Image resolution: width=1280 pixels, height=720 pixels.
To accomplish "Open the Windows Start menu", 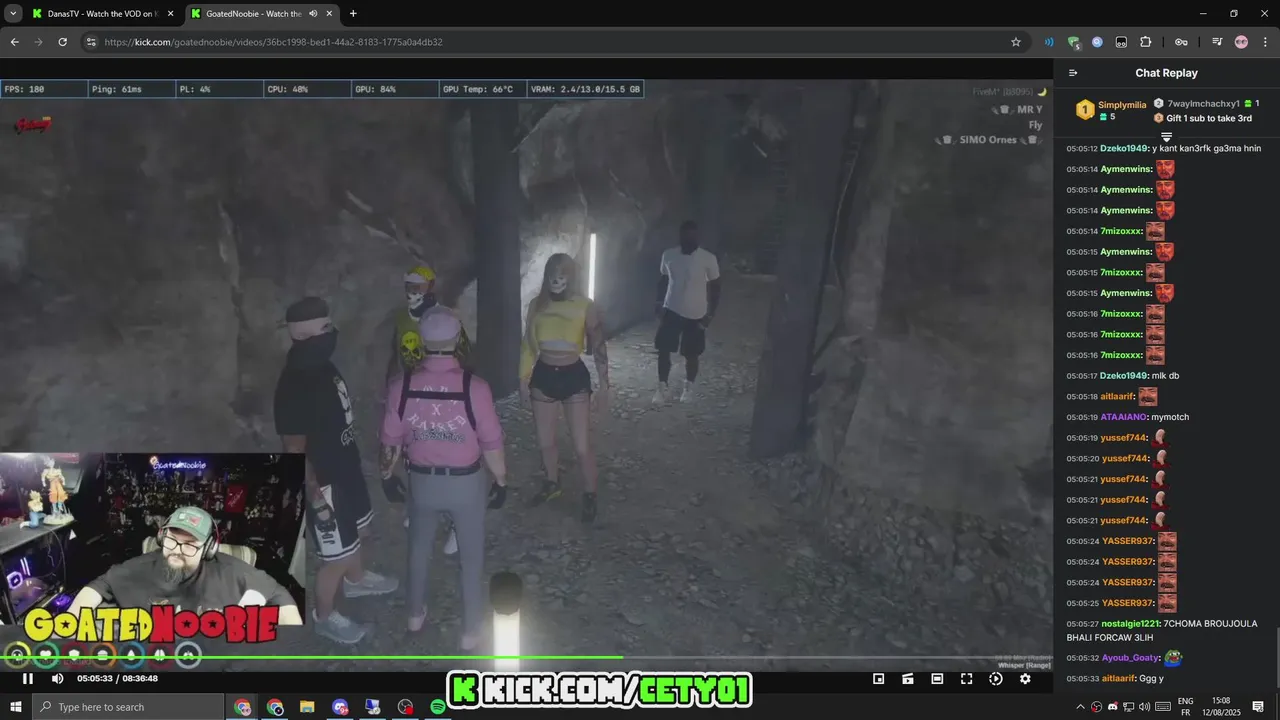I will (x=15, y=707).
